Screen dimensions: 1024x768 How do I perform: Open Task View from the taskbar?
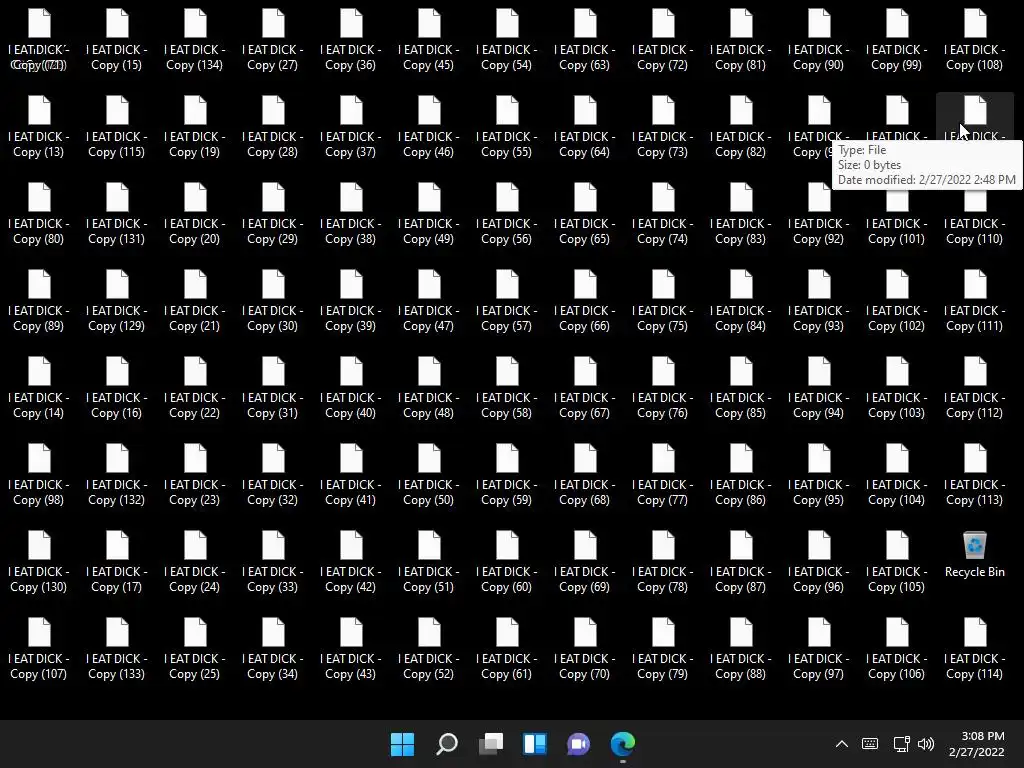(x=491, y=744)
